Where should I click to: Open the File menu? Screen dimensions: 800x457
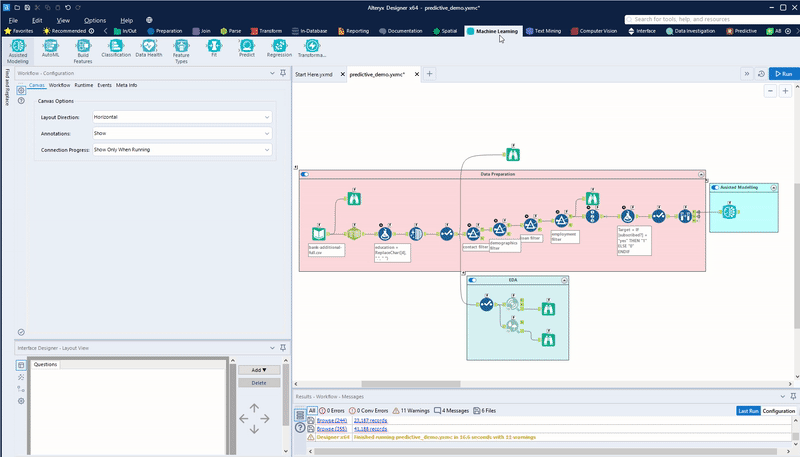[13, 20]
